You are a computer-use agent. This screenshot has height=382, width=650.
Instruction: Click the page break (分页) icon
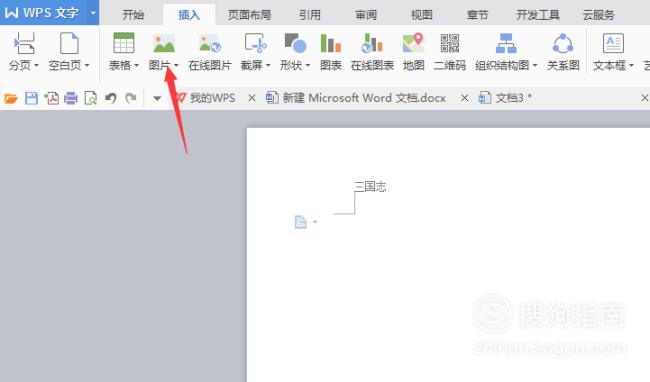24,44
